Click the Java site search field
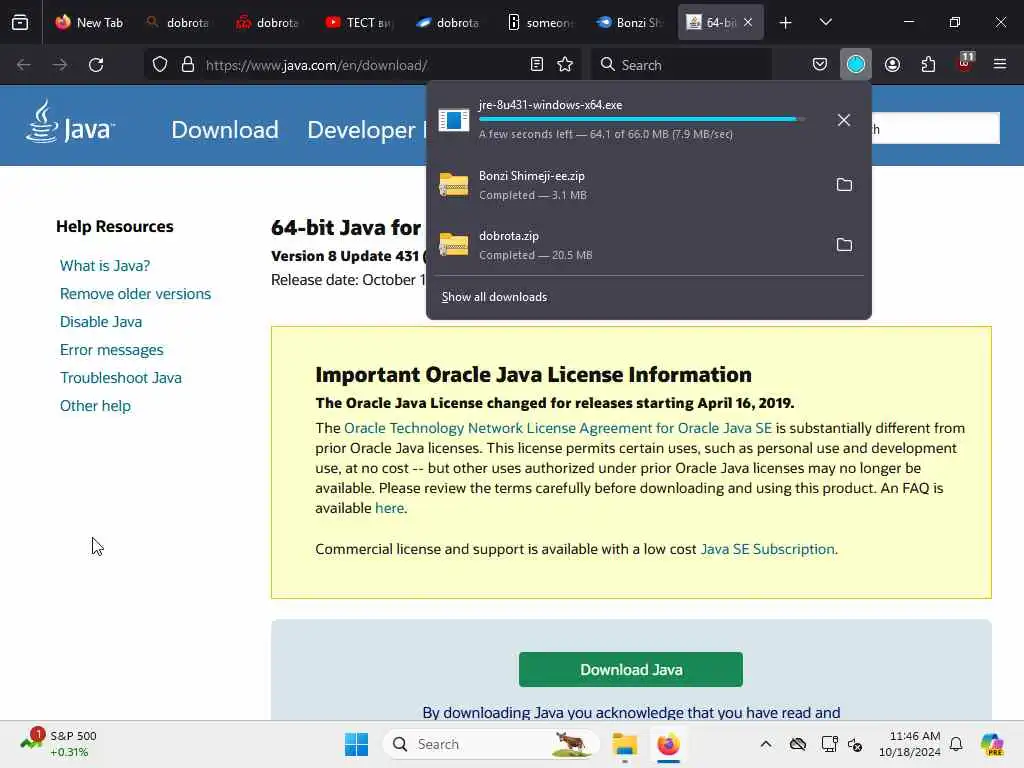Viewport: 1024px width, 768px height. [936, 129]
